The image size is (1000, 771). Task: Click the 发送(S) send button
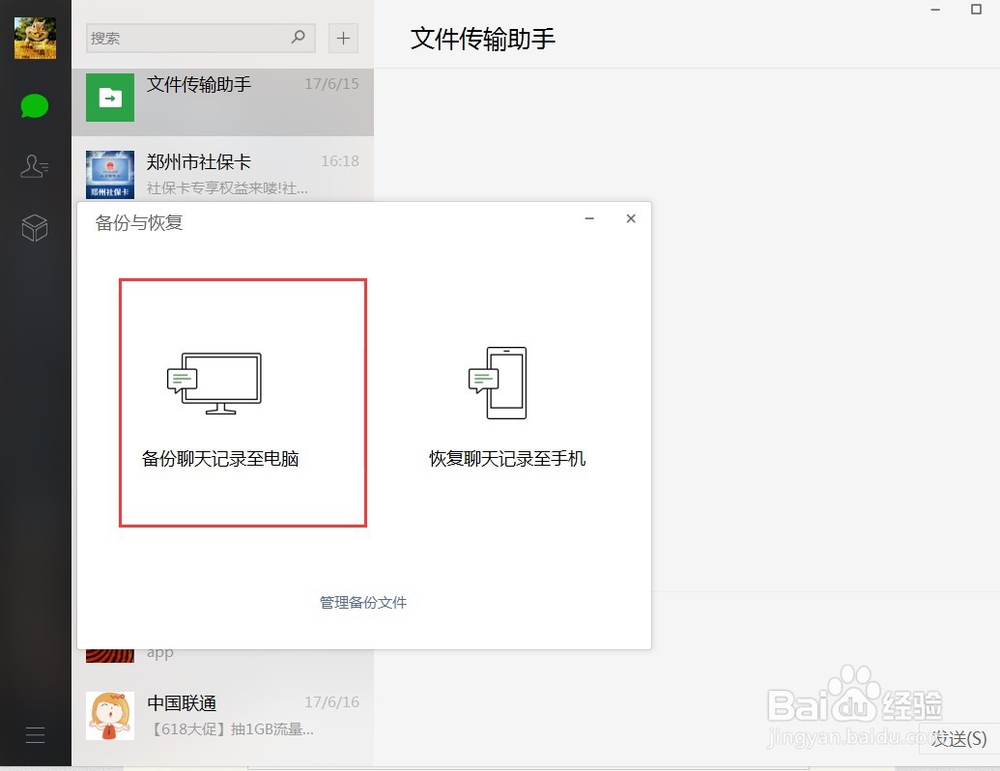[959, 738]
